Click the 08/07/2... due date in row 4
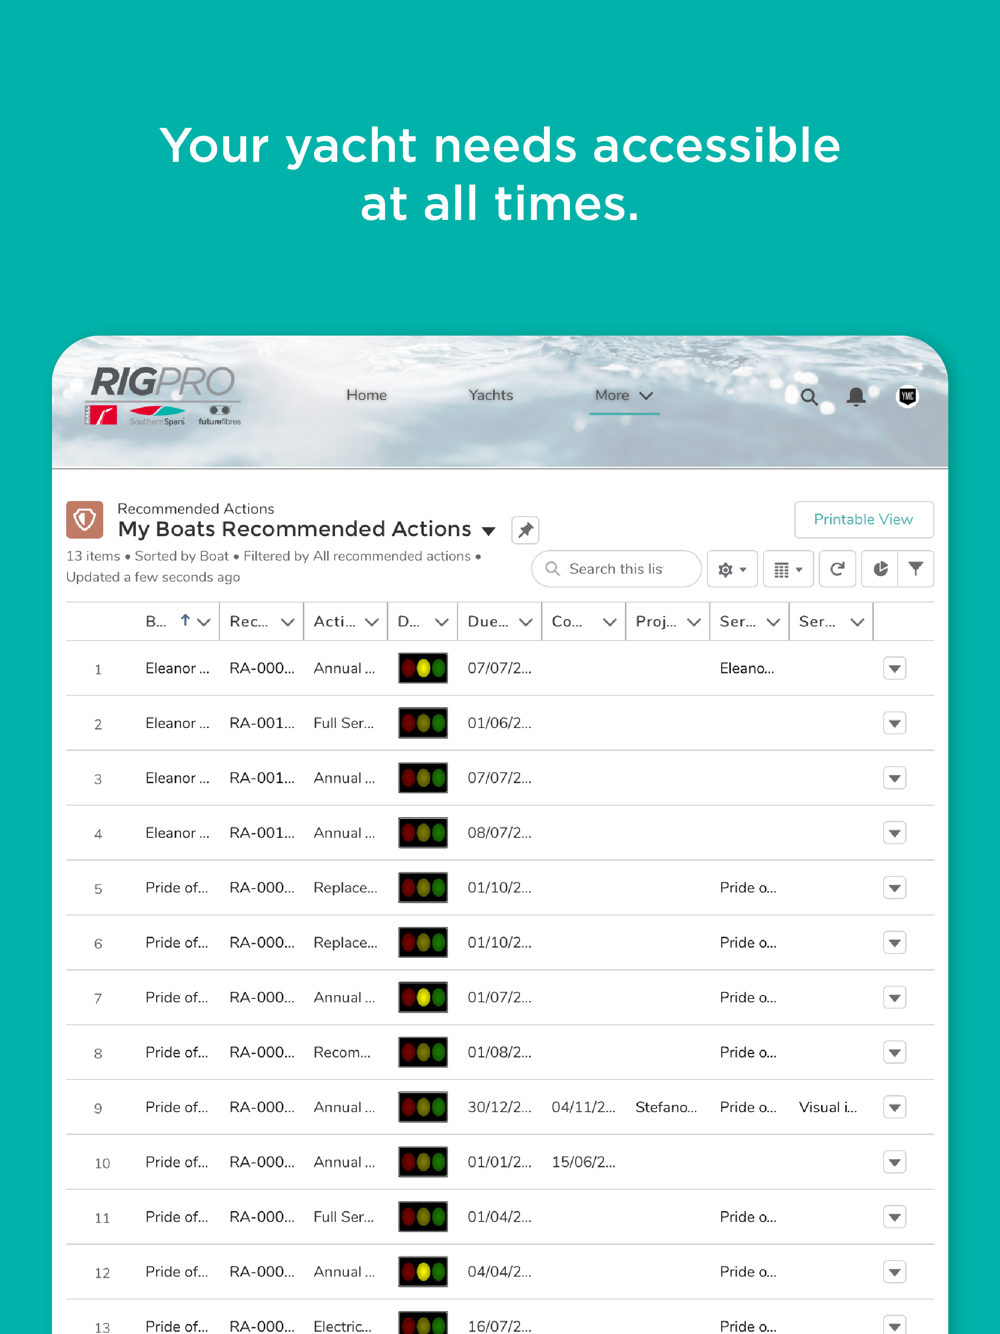The width and height of the screenshot is (1000, 1334). (x=499, y=833)
